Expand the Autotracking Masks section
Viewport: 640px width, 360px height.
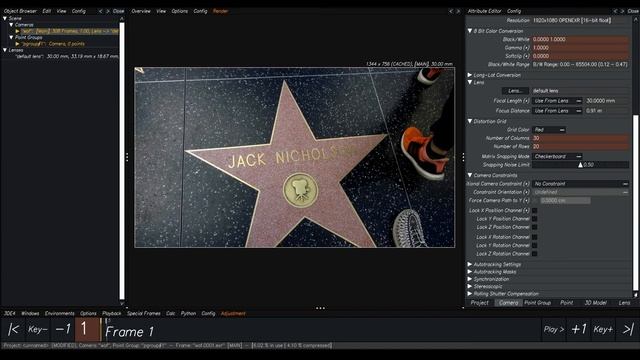tap(470, 272)
